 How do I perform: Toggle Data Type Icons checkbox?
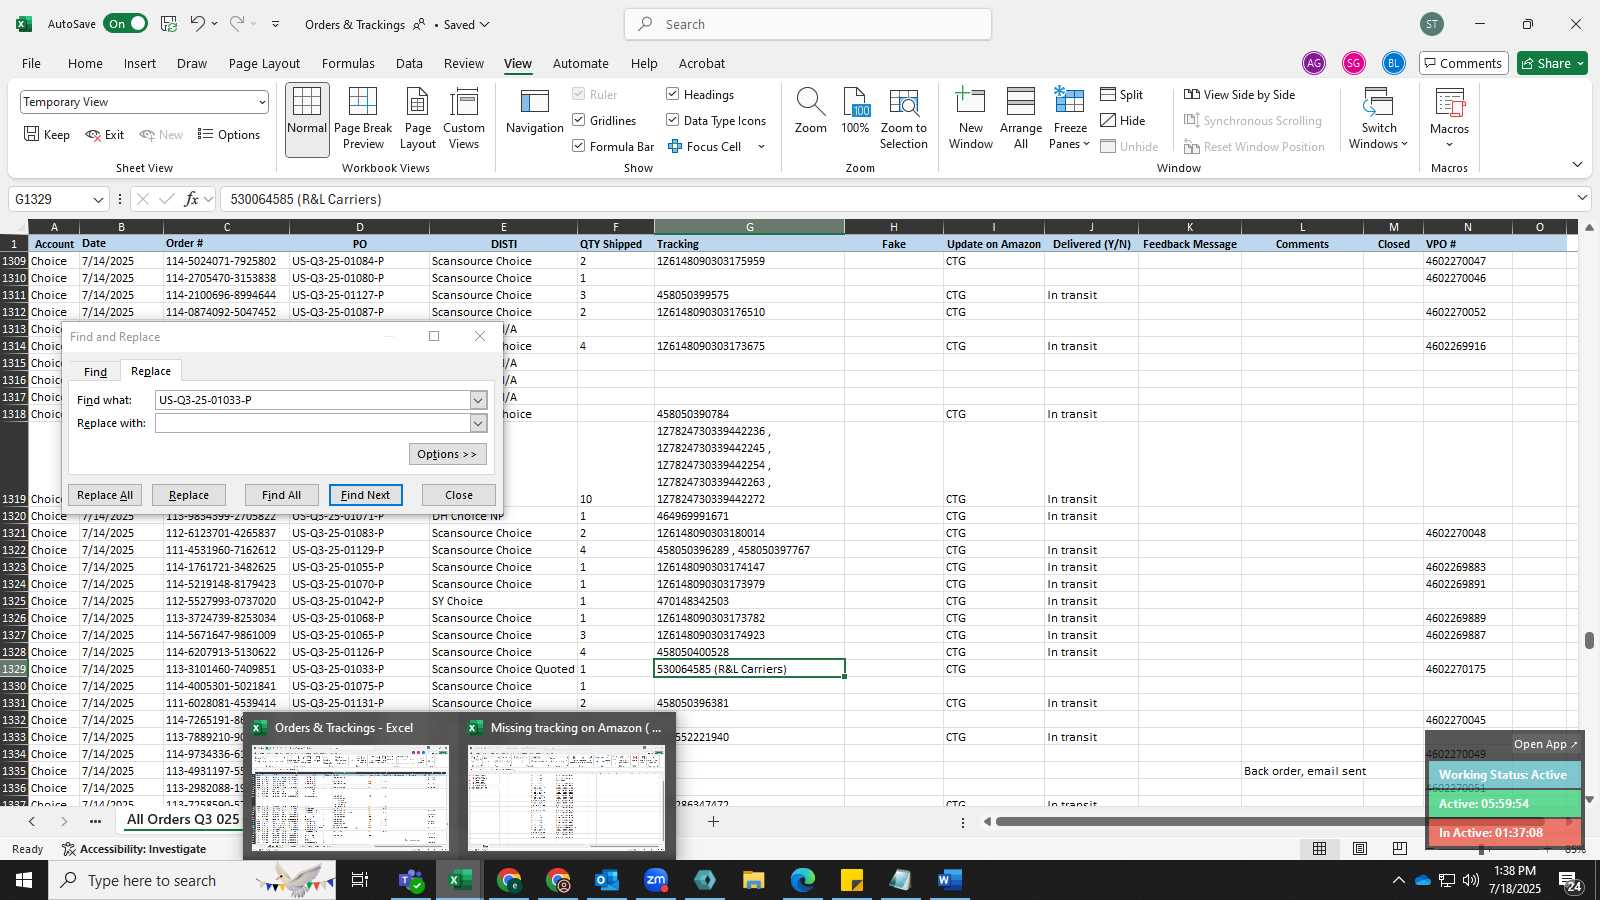pyautogui.click(x=673, y=120)
